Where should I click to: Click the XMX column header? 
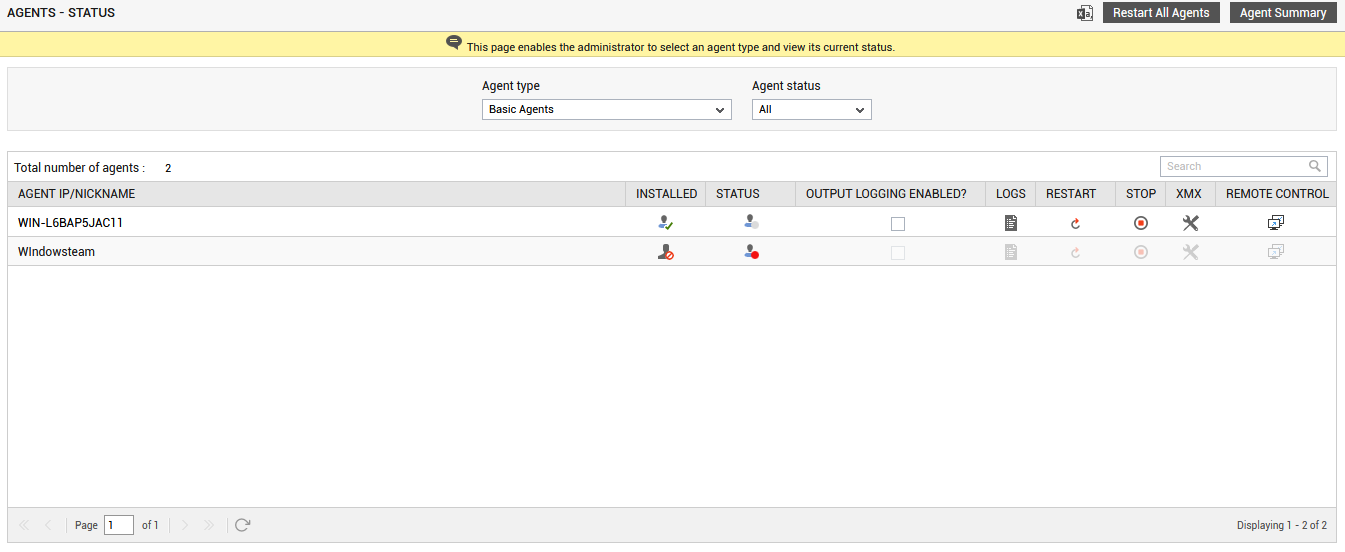[x=1189, y=194]
